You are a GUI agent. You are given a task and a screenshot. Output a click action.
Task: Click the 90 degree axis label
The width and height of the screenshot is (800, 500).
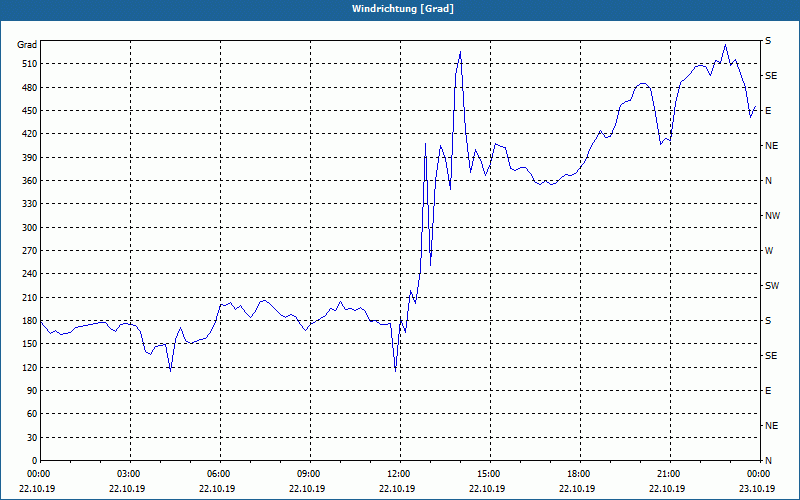31,391
